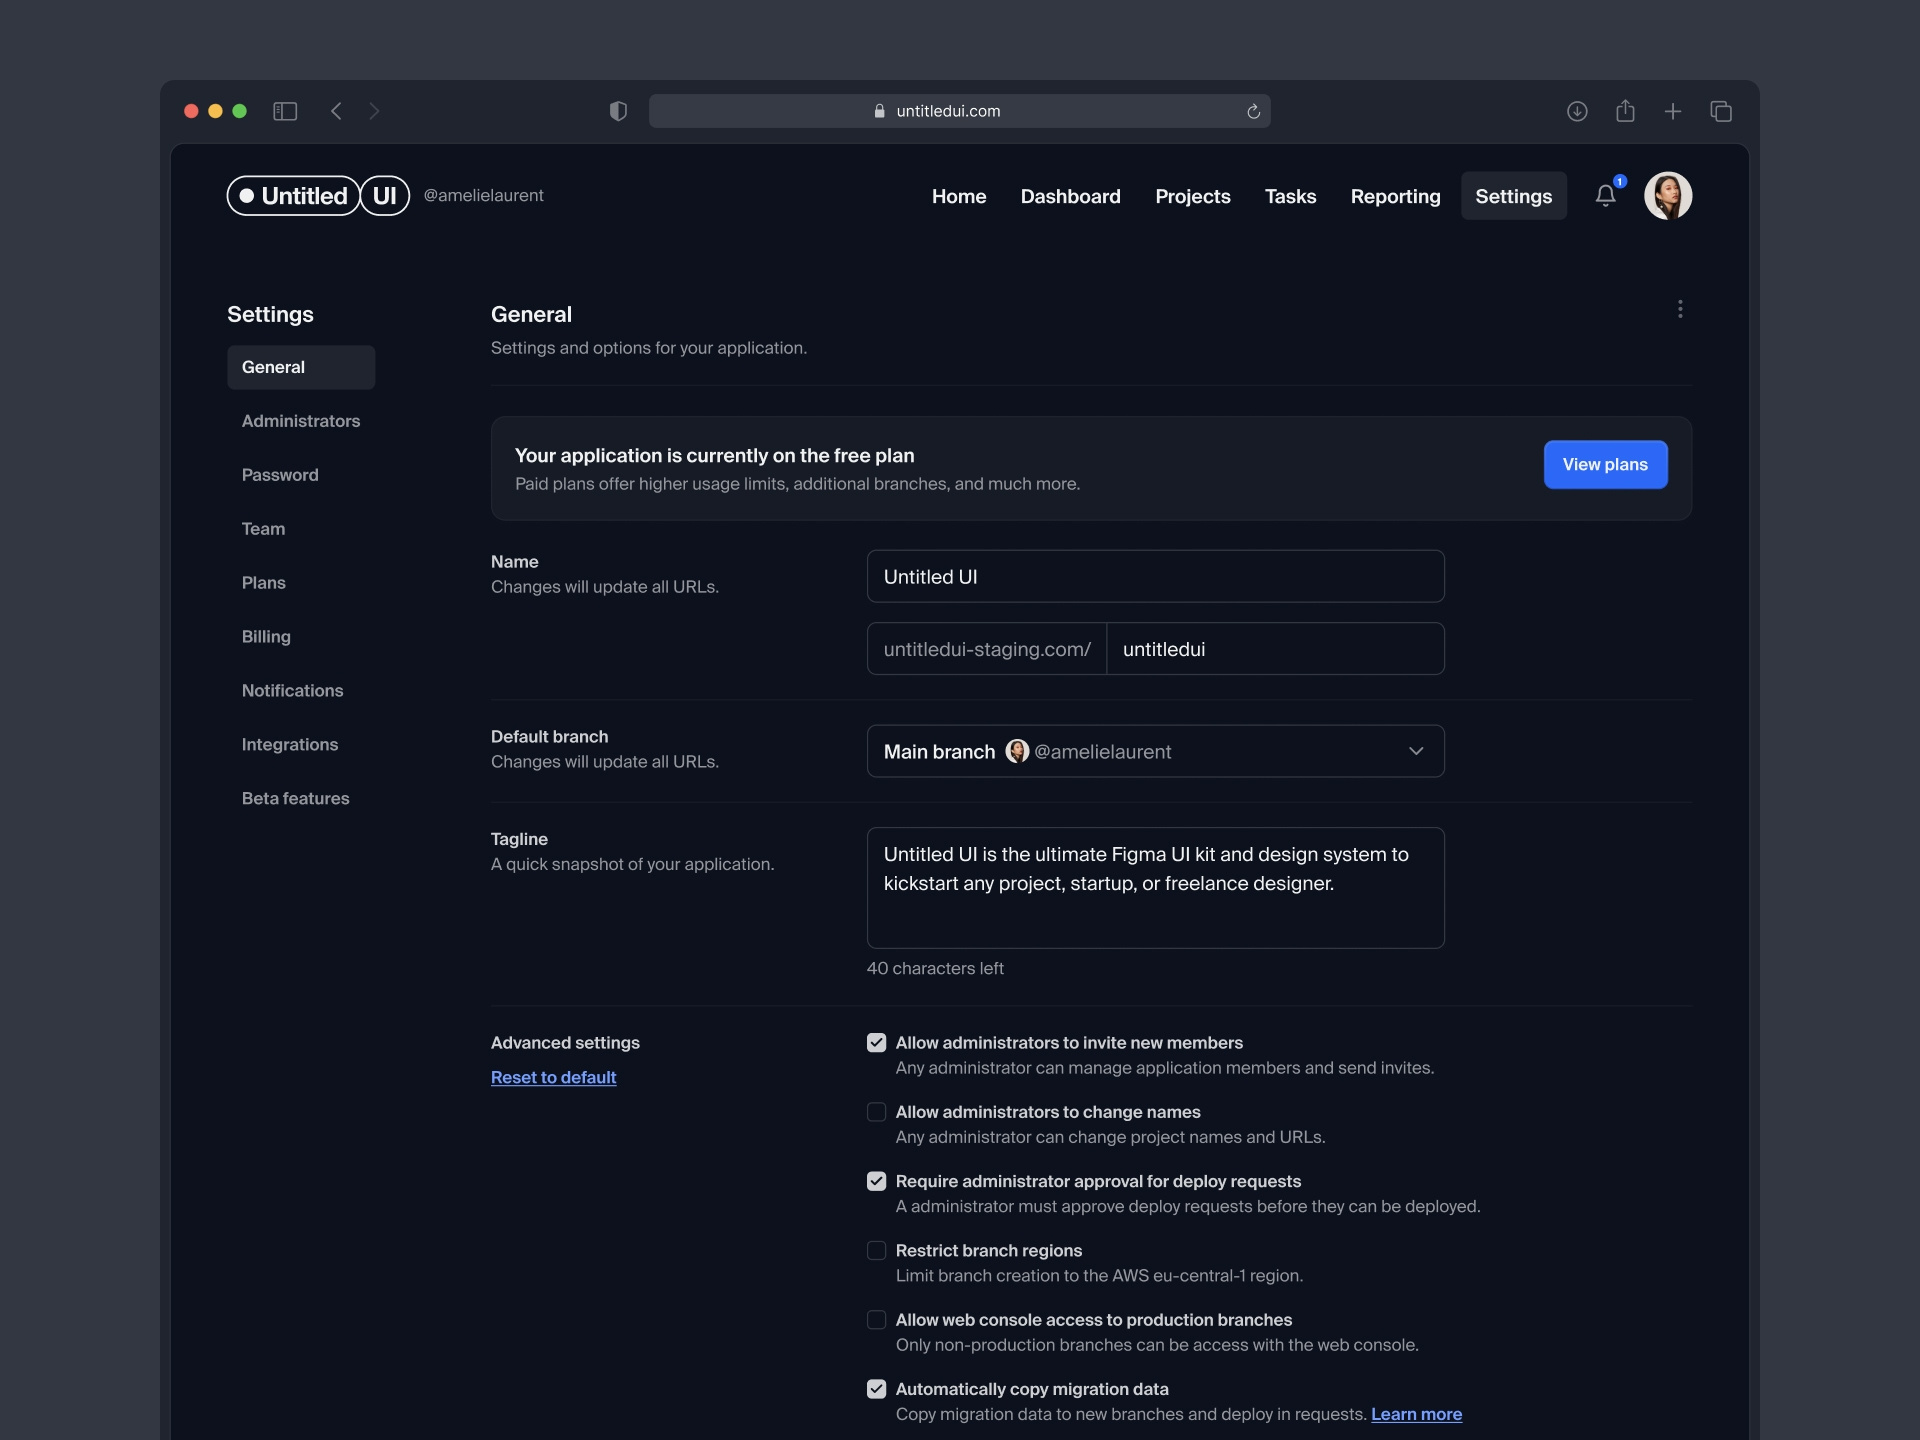Click the browser share icon
The width and height of the screenshot is (1920, 1440).
[1625, 111]
